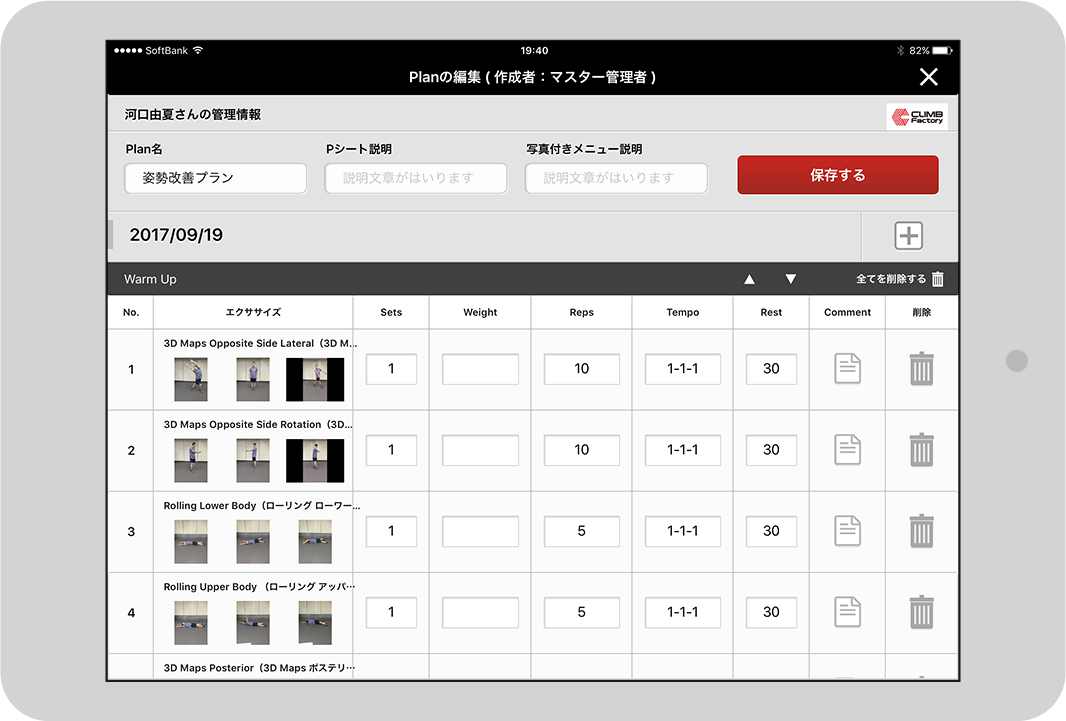This screenshot has height=721, width=1066.
Task: Tap 全てを削除する to delete all
Action: pos(899,280)
